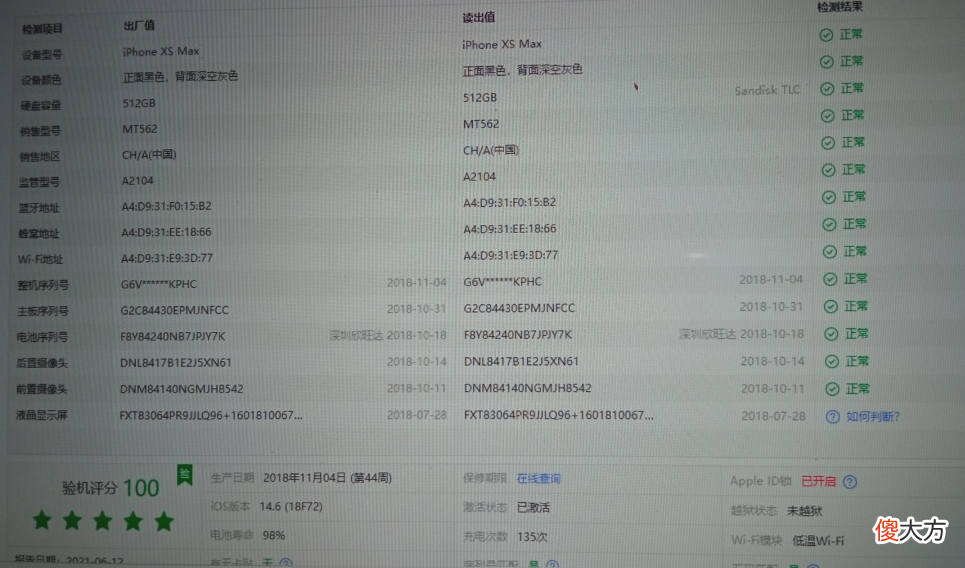The height and width of the screenshot is (568, 965).
Task: Select factory Wi-Fi address A4:D9:31:E9:3D:77
Action: pyautogui.click(x=167, y=258)
